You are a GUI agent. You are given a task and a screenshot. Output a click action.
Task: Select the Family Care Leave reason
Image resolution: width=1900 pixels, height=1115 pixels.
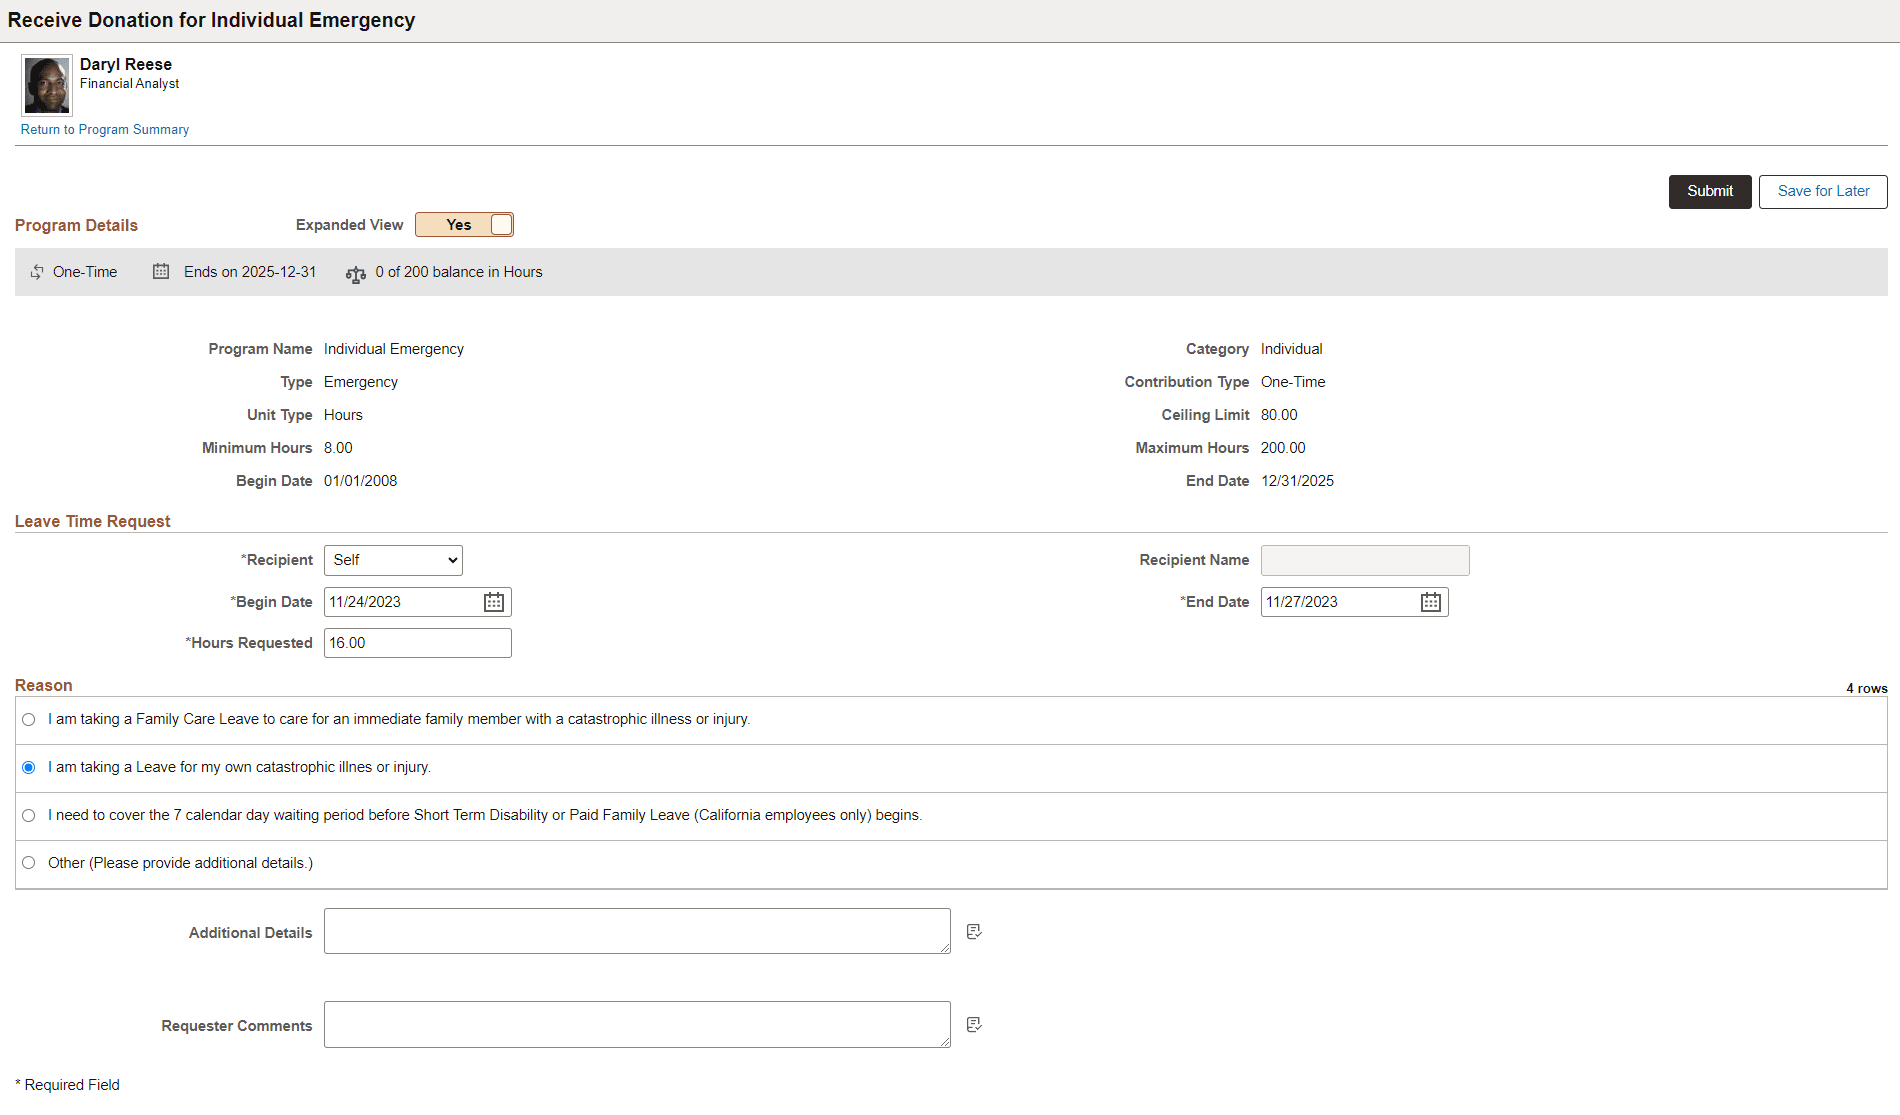tap(29, 720)
